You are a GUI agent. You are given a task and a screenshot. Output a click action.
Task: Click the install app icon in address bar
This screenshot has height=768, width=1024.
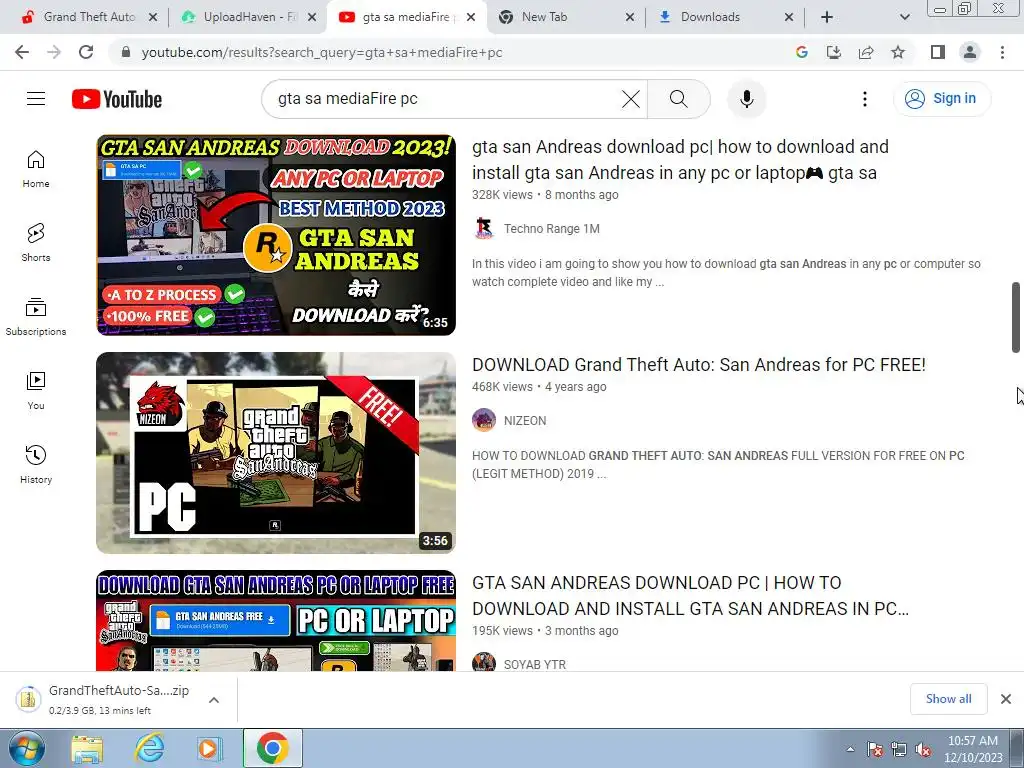coord(834,52)
